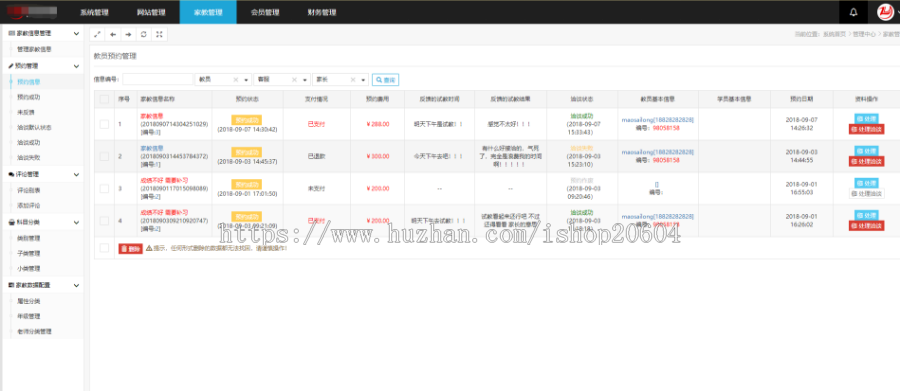900x392 pixels.
Task: Click the blue 处理 button in row 2
Action: click(867, 151)
